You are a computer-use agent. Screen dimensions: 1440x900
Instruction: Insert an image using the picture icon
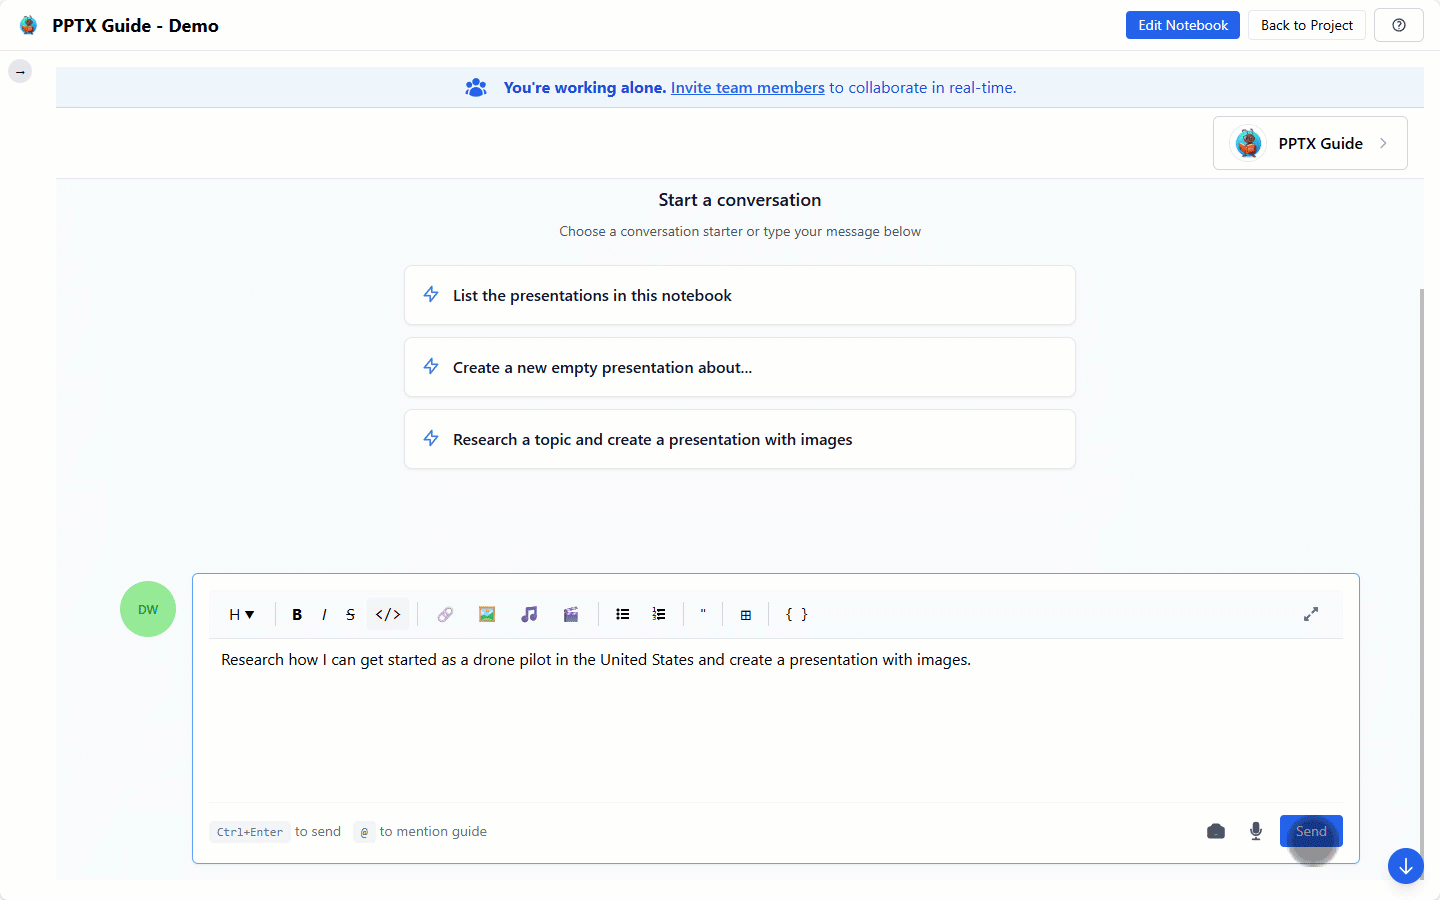(x=487, y=615)
